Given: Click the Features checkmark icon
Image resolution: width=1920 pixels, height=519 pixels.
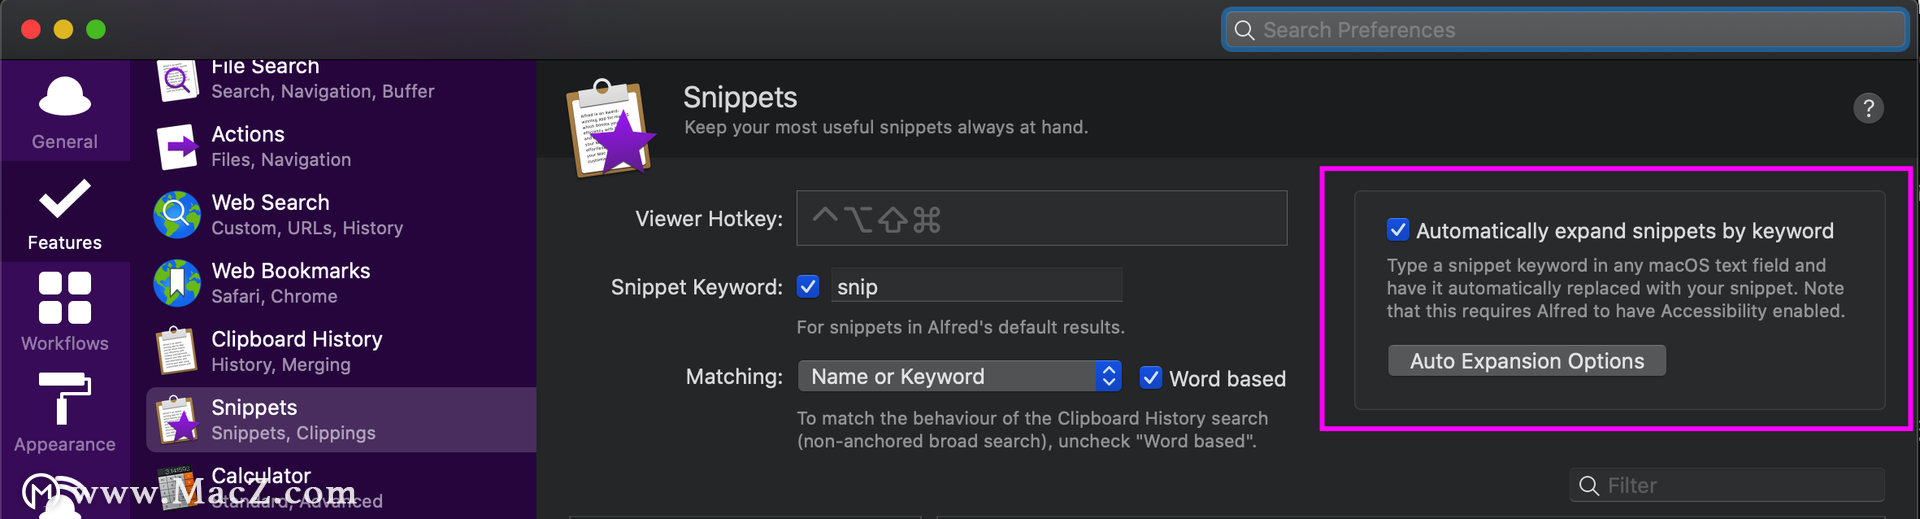Looking at the screenshot, I should coord(65,198).
